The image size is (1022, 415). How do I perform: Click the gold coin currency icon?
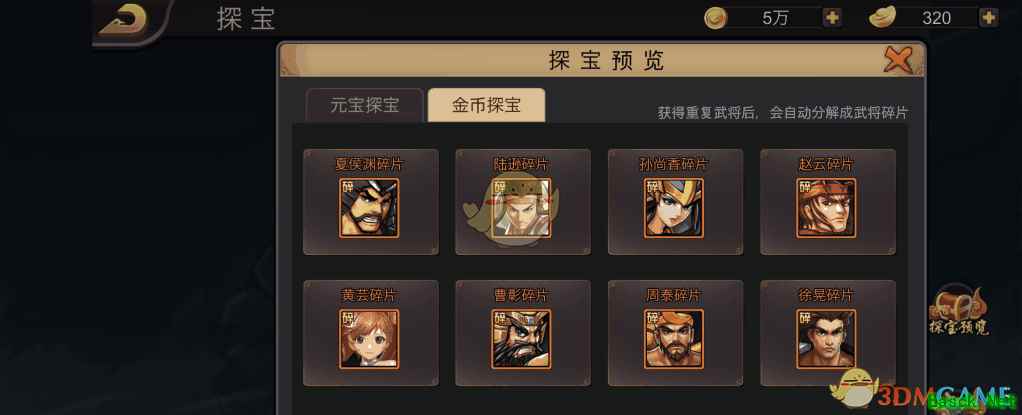coord(716,18)
